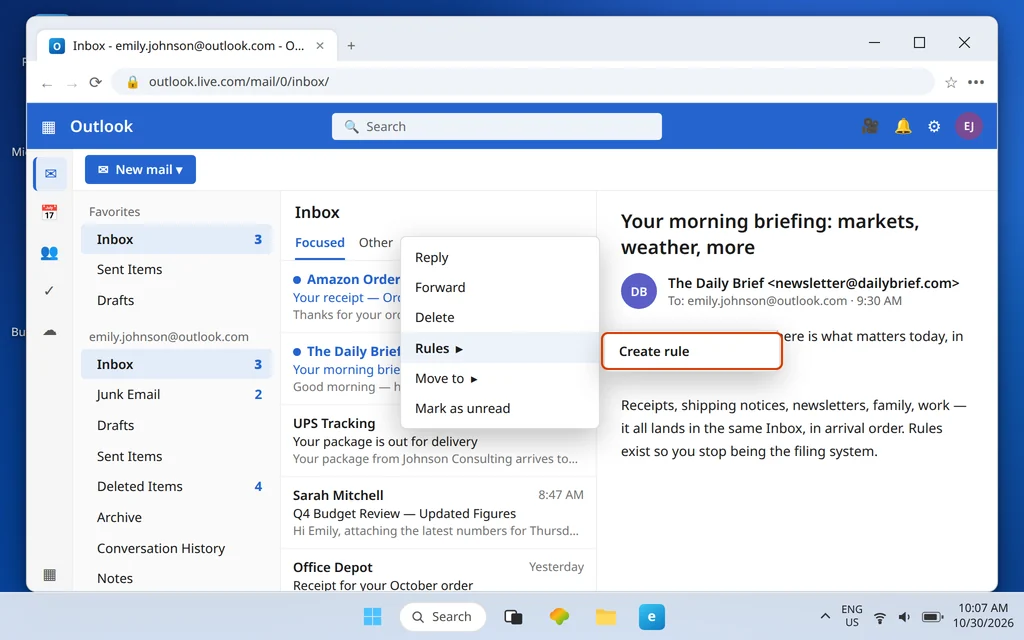Open the Archive folder
The image size is (1024, 640).
coord(176,517)
